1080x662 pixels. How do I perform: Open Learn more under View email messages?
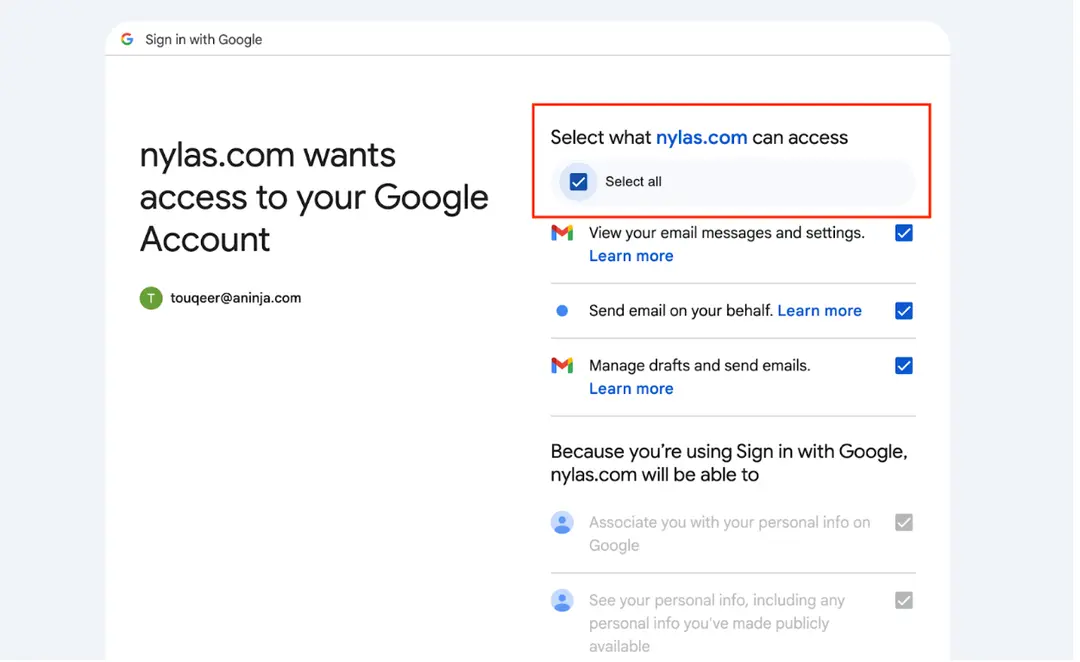pos(631,256)
